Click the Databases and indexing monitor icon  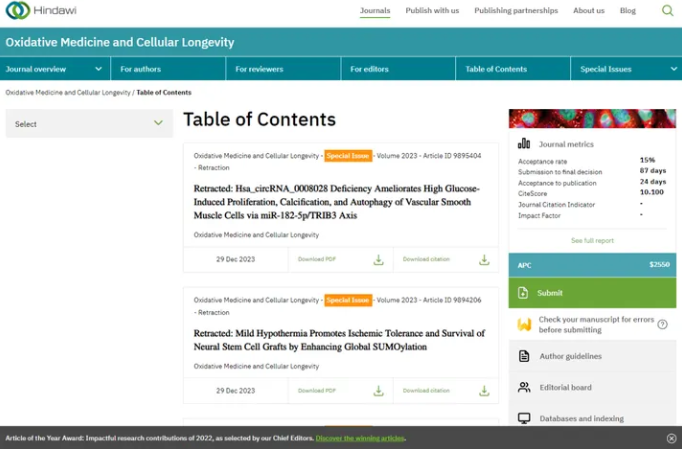point(524,419)
